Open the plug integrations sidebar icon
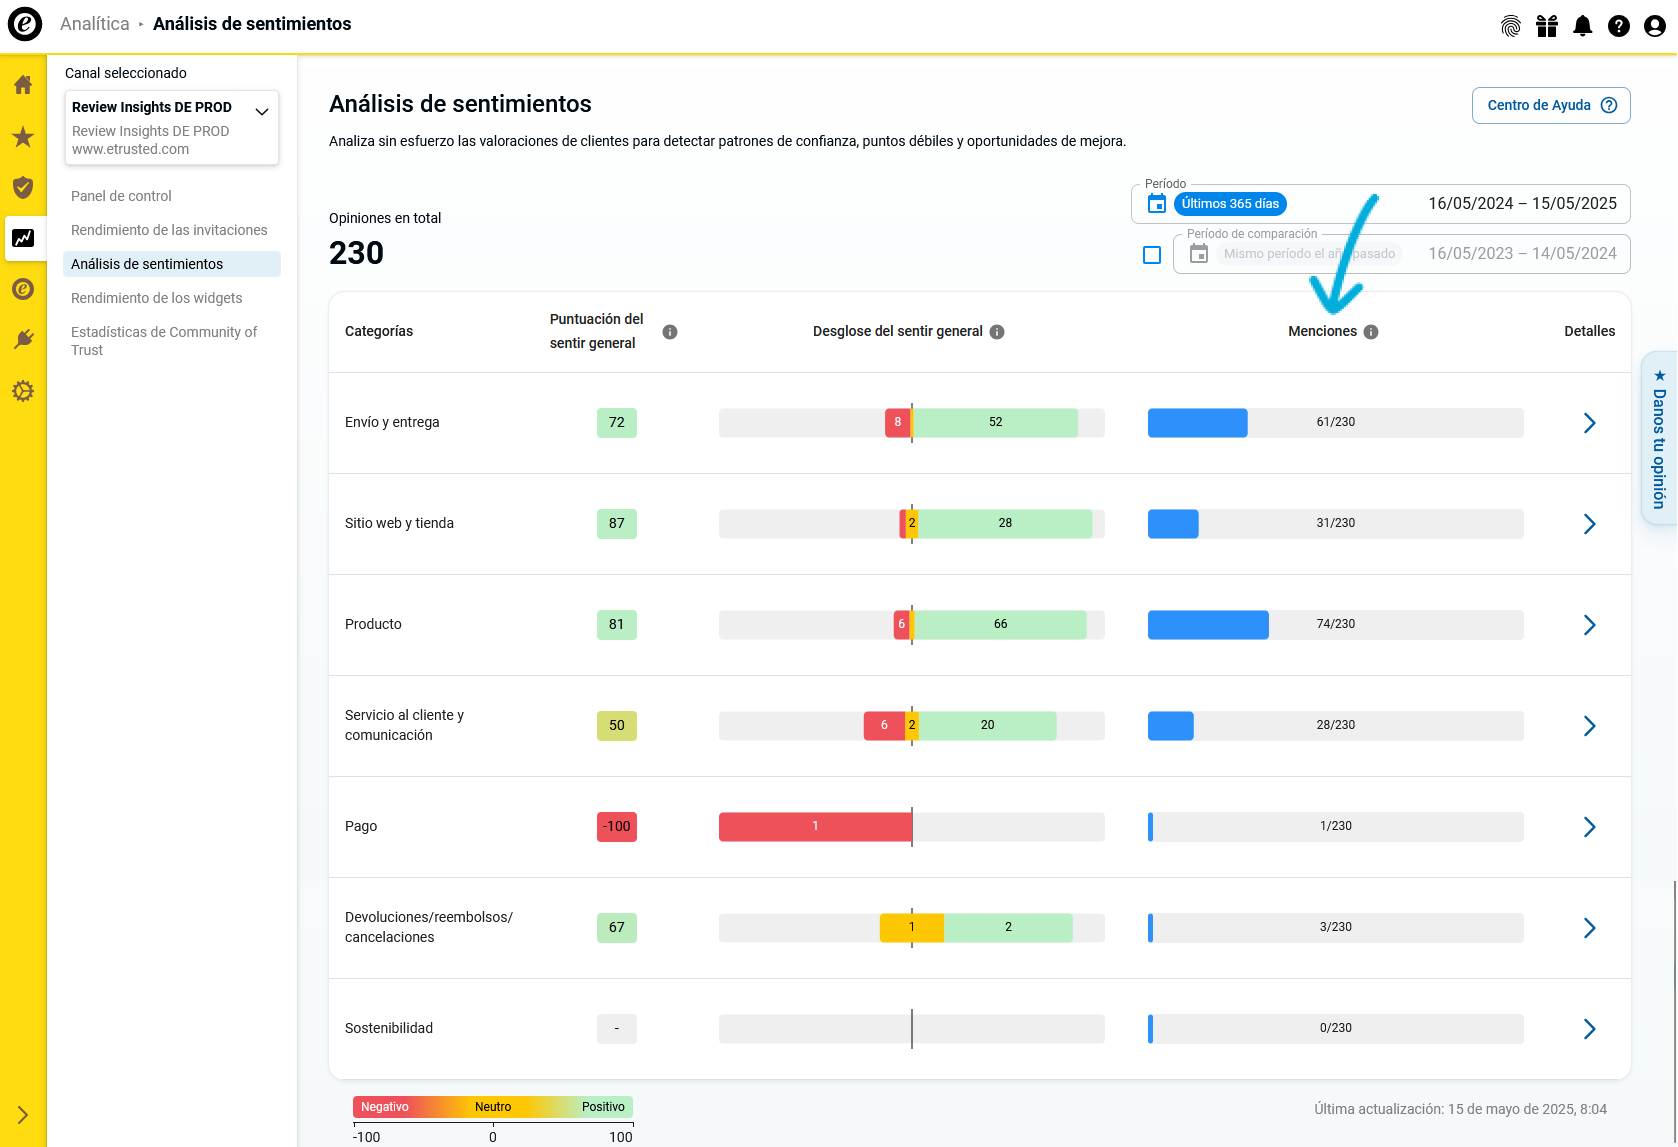This screenshot has height=1147, width=1678. [23, 340]
